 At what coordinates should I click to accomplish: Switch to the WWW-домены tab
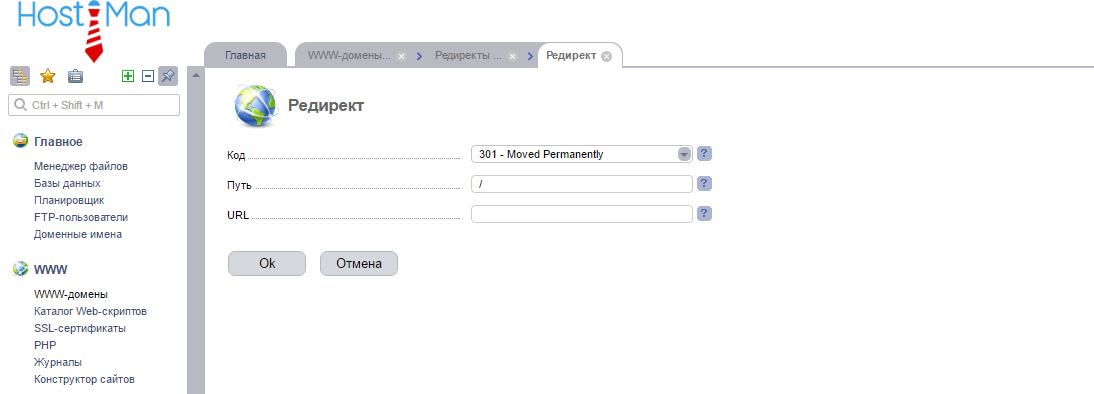pyautogui.click(x=350, y=55)
